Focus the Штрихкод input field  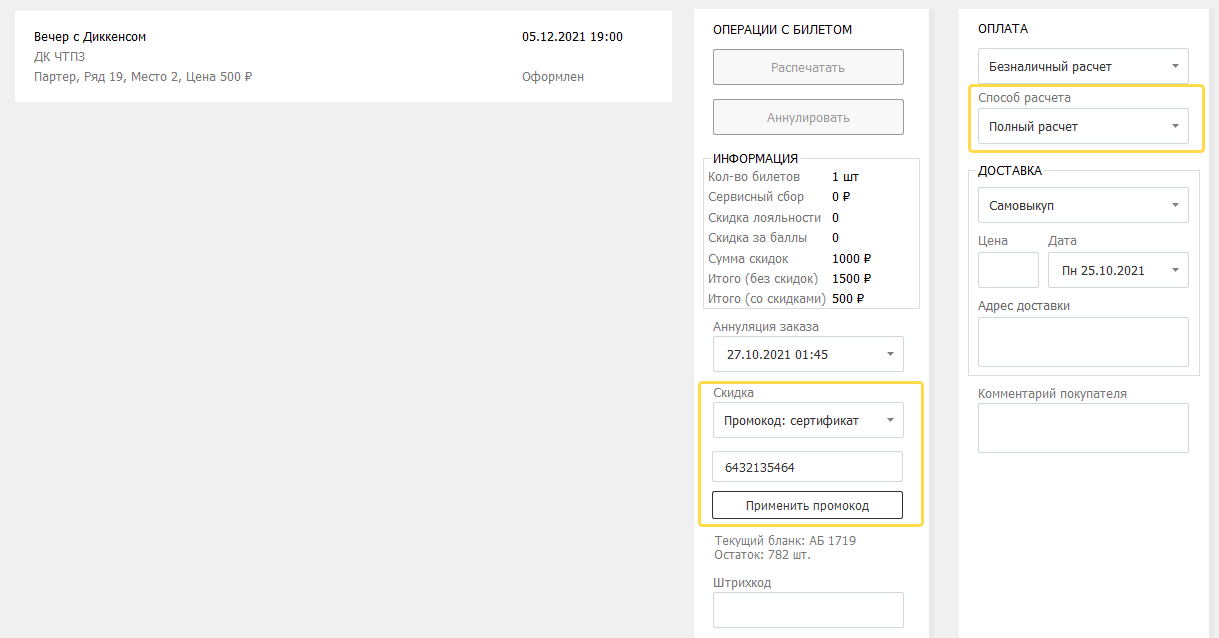(807, 609)
